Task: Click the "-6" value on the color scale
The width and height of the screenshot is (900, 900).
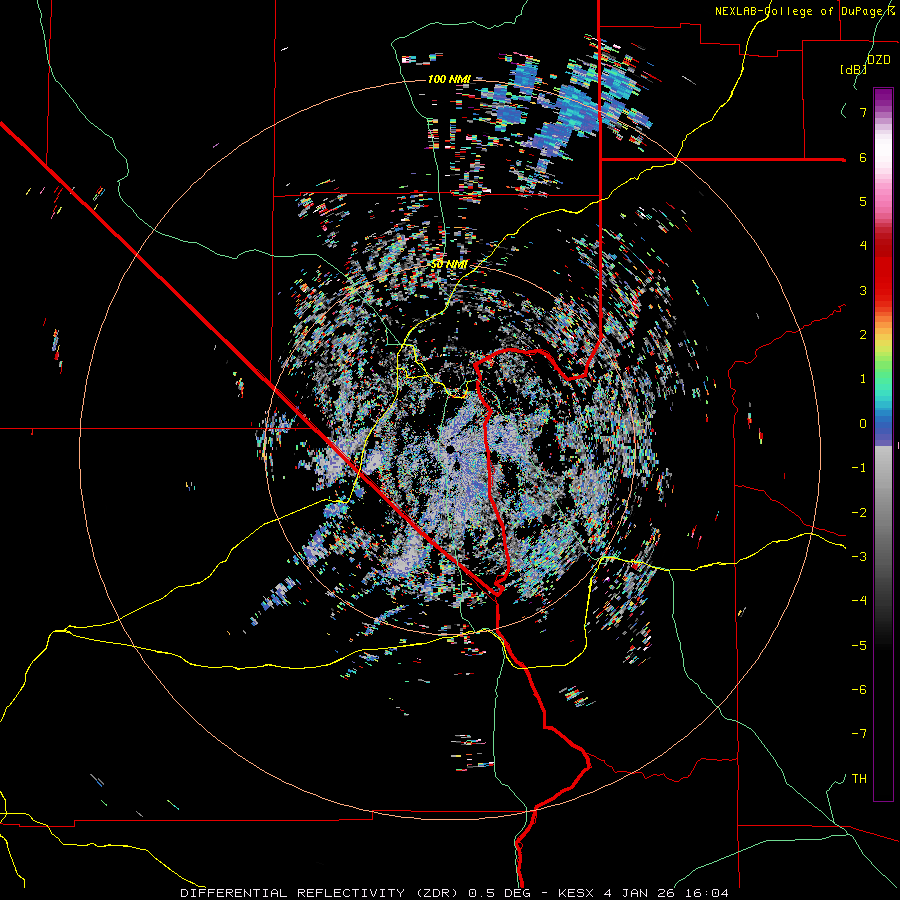Action: pyautogui.click(x=859, y=690)
